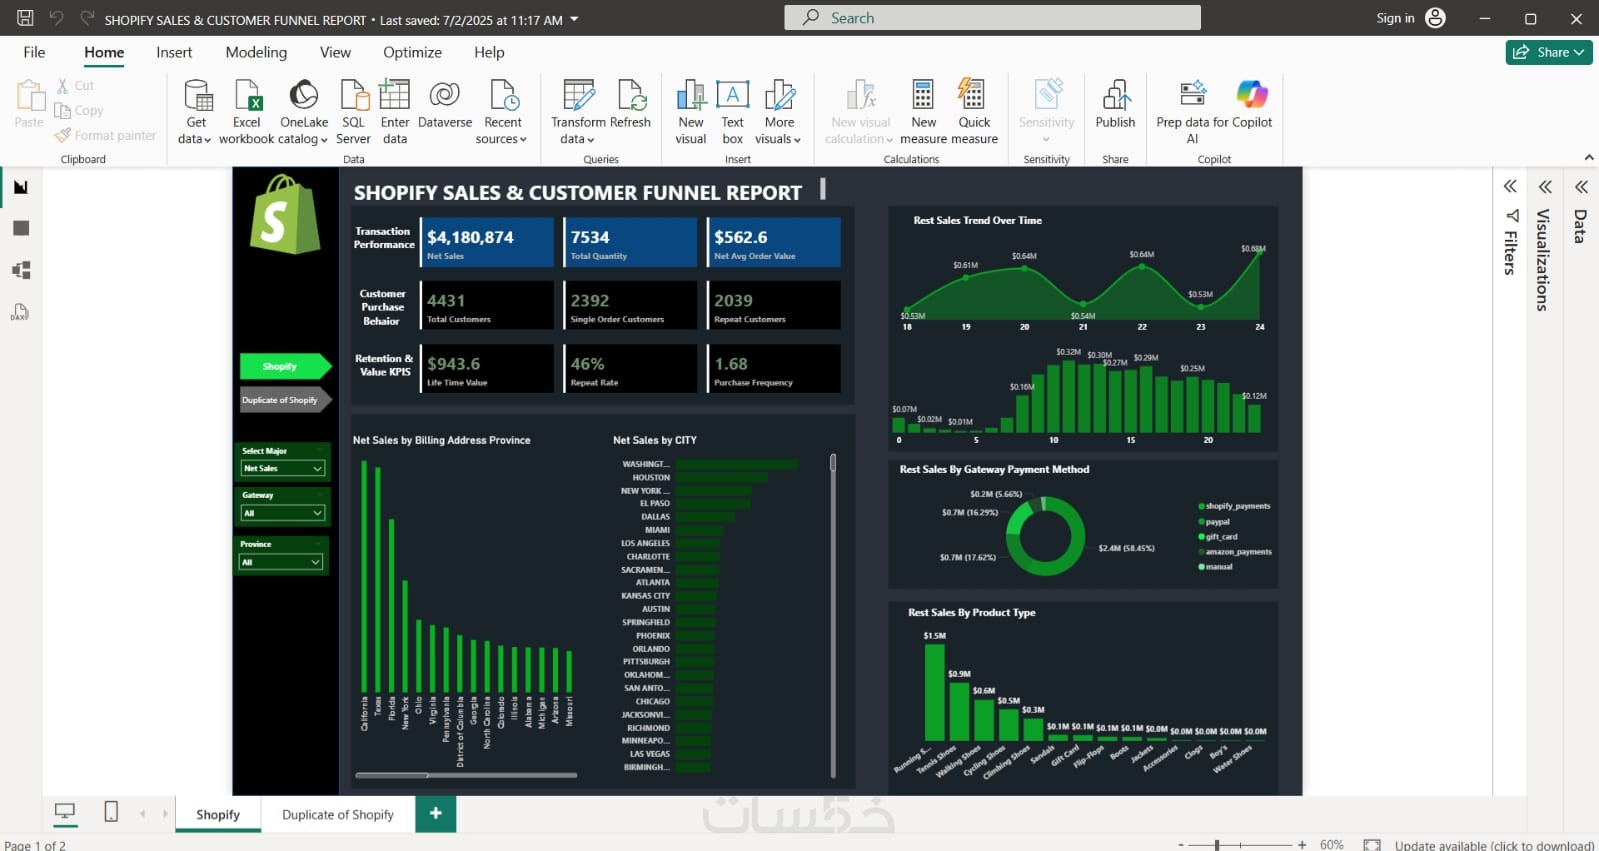Open the Get data icon
Viewport: 1599px width, 851px height.
point(197,96)
